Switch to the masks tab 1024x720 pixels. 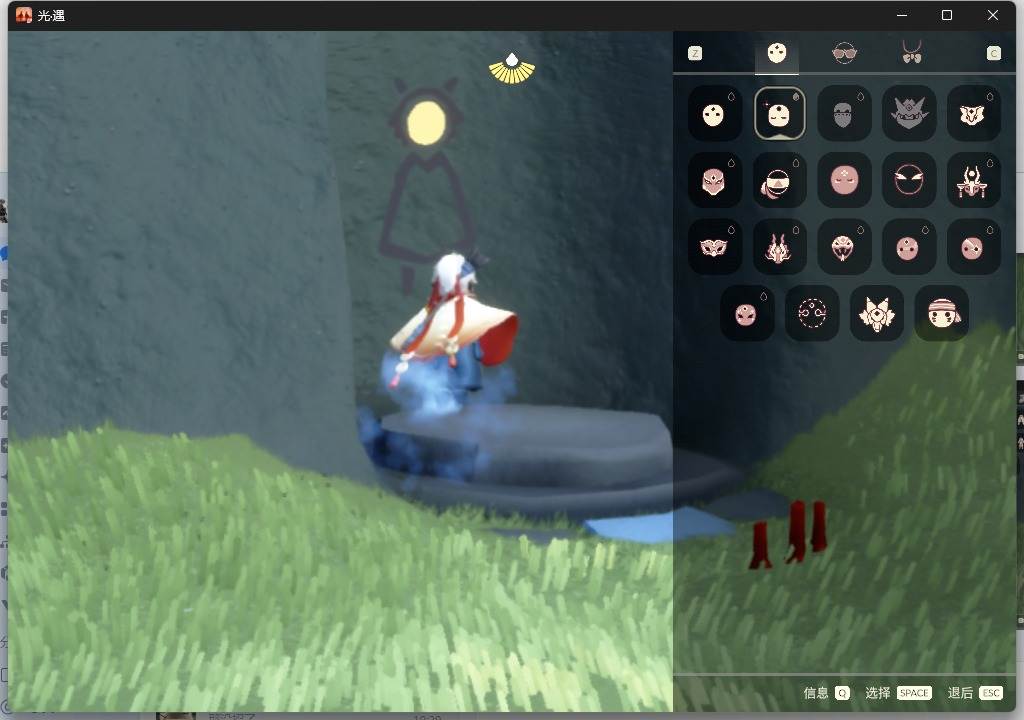point(776,53)
